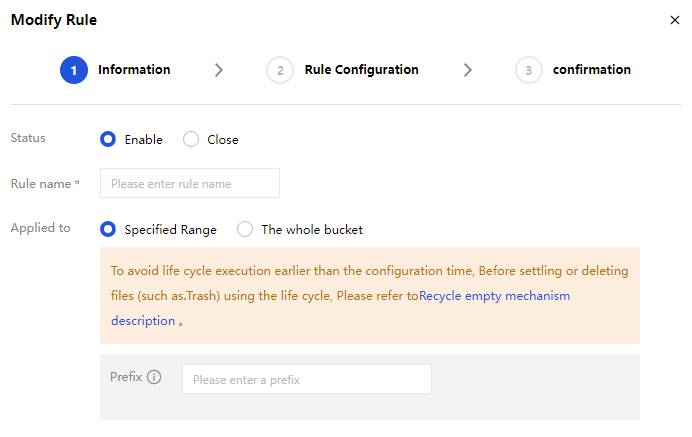Image resolution: width=692 pixels, height=437 pixels.
Task: Apply the rule to the whole bucket
Action: [245, 230]
